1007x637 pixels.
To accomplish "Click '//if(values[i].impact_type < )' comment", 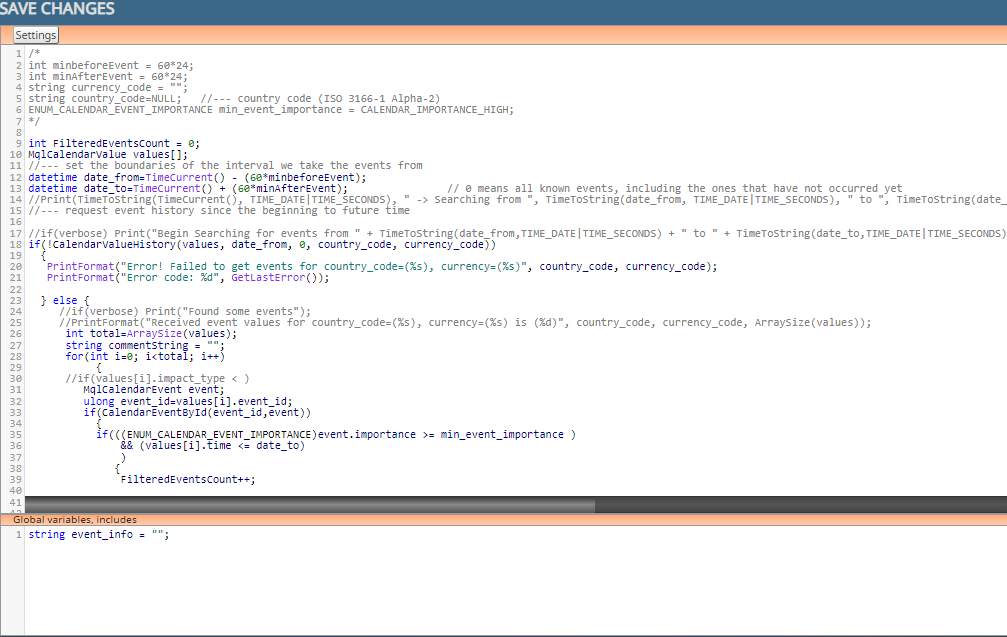I will [x=157, y=378].
